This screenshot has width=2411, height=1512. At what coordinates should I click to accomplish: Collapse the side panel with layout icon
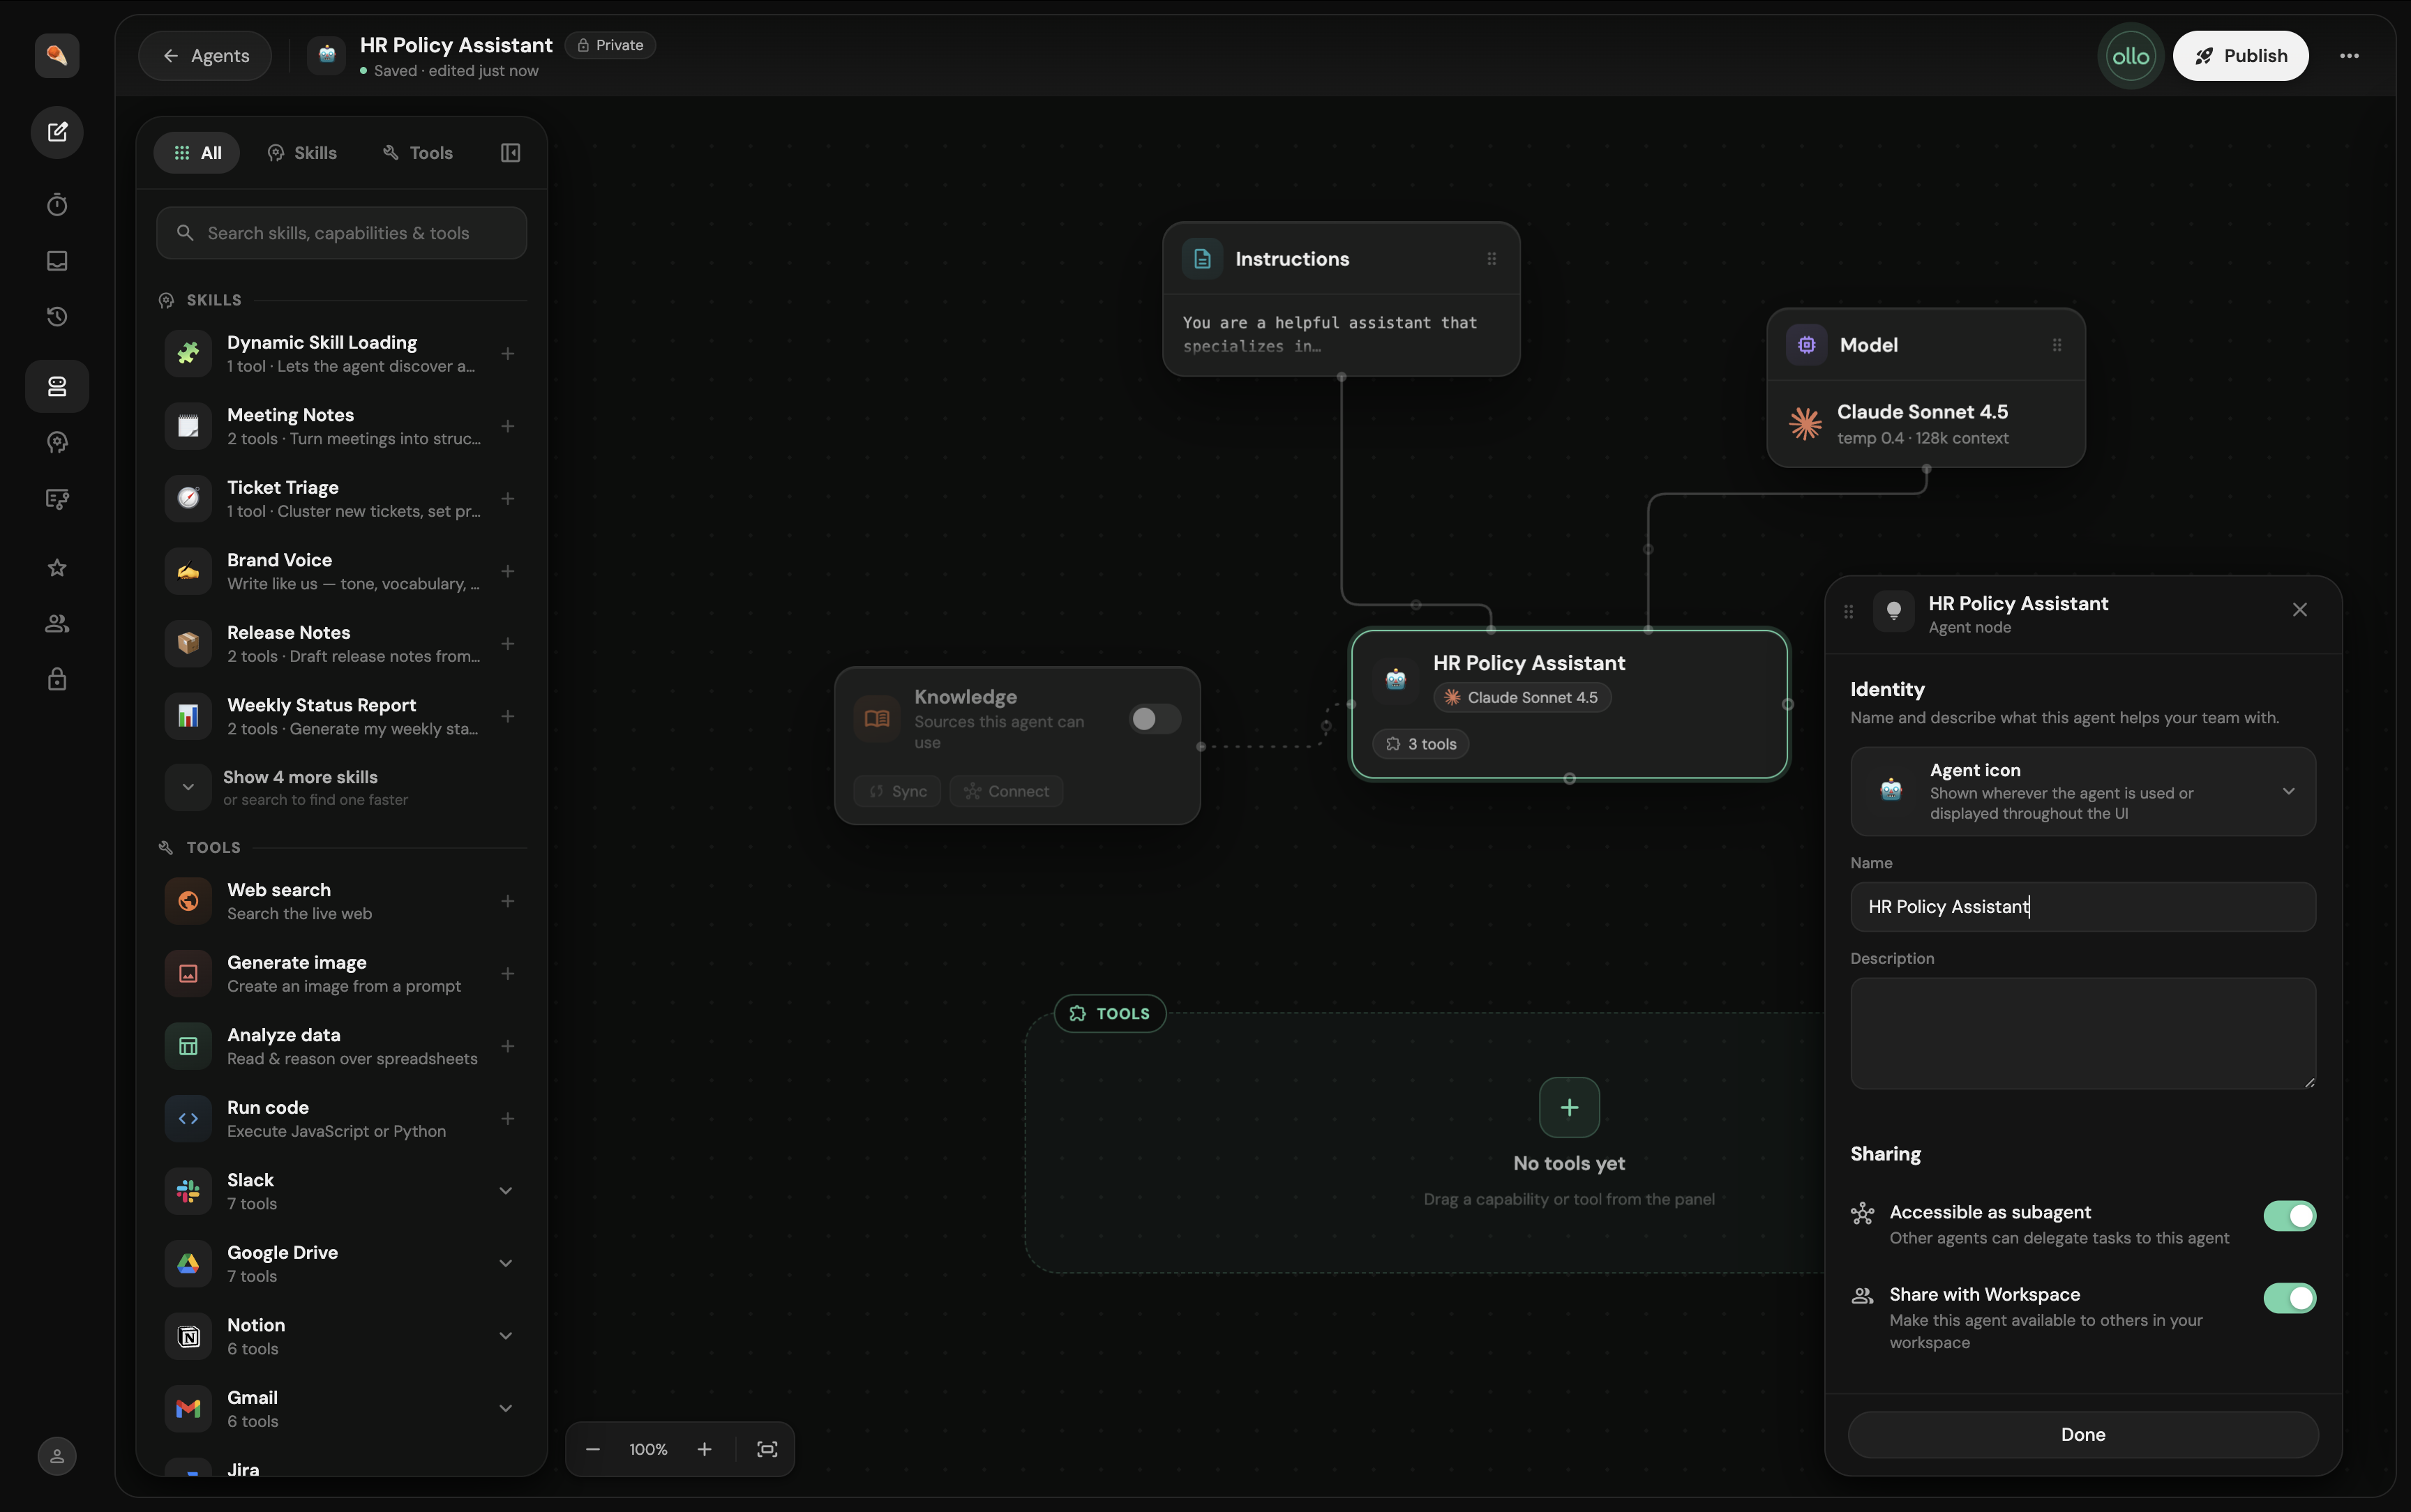[510, 153]
